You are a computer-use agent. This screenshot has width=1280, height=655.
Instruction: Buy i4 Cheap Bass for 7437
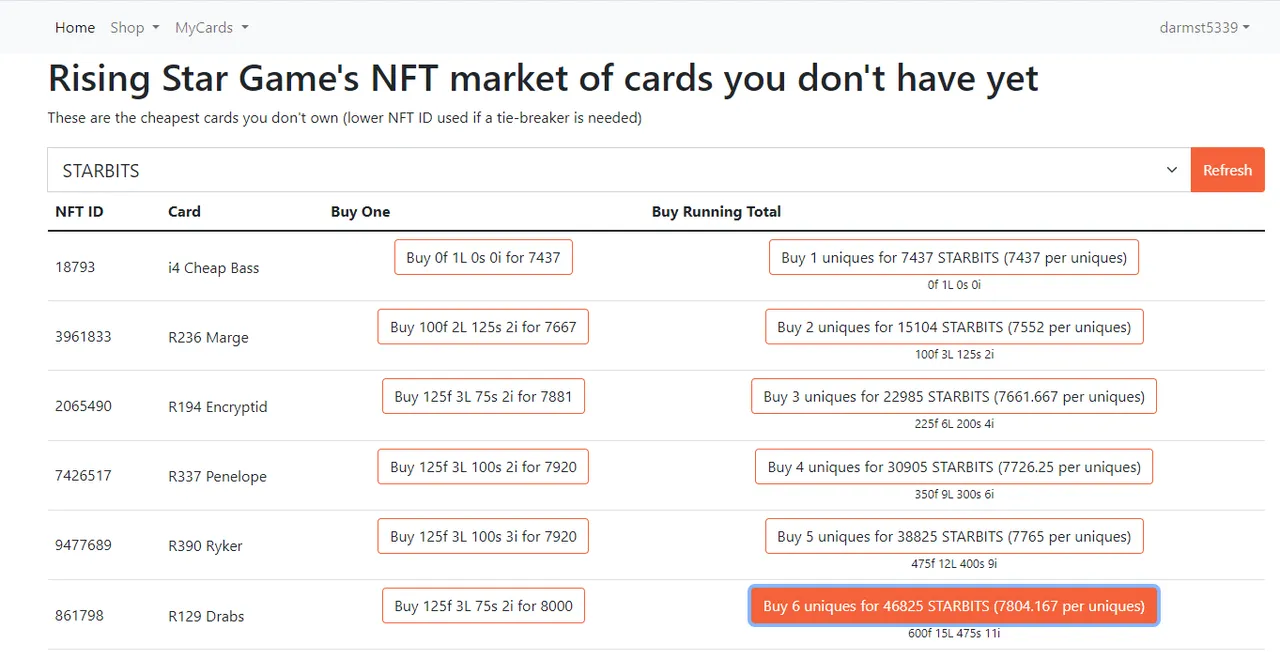click(483, 257)
